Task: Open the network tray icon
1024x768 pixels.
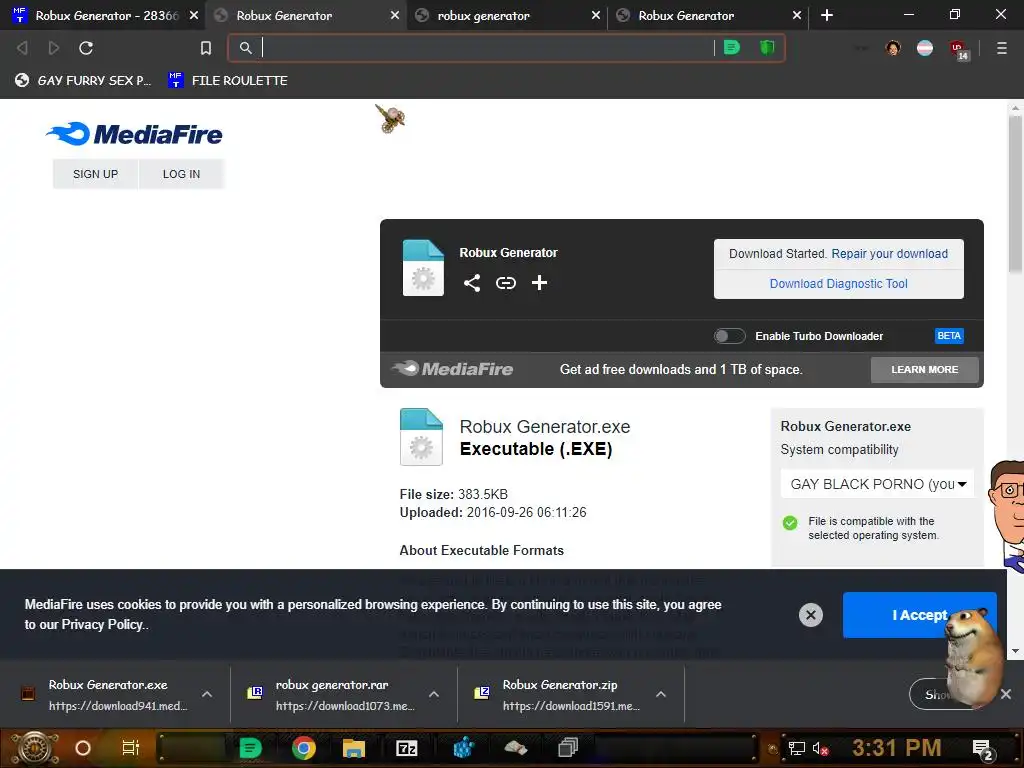Action: point(796,748)
